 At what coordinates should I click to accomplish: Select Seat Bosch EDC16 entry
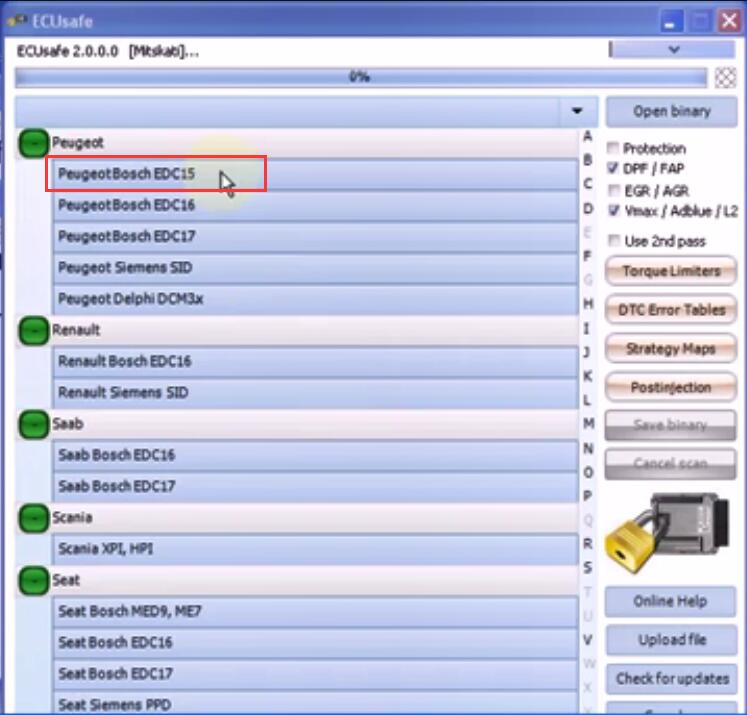click(315, 643)
